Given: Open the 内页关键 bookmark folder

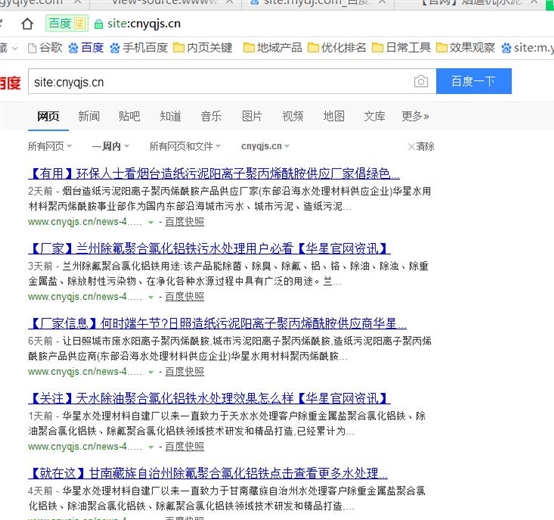Looking at the screenshot, I should (203, 47).
